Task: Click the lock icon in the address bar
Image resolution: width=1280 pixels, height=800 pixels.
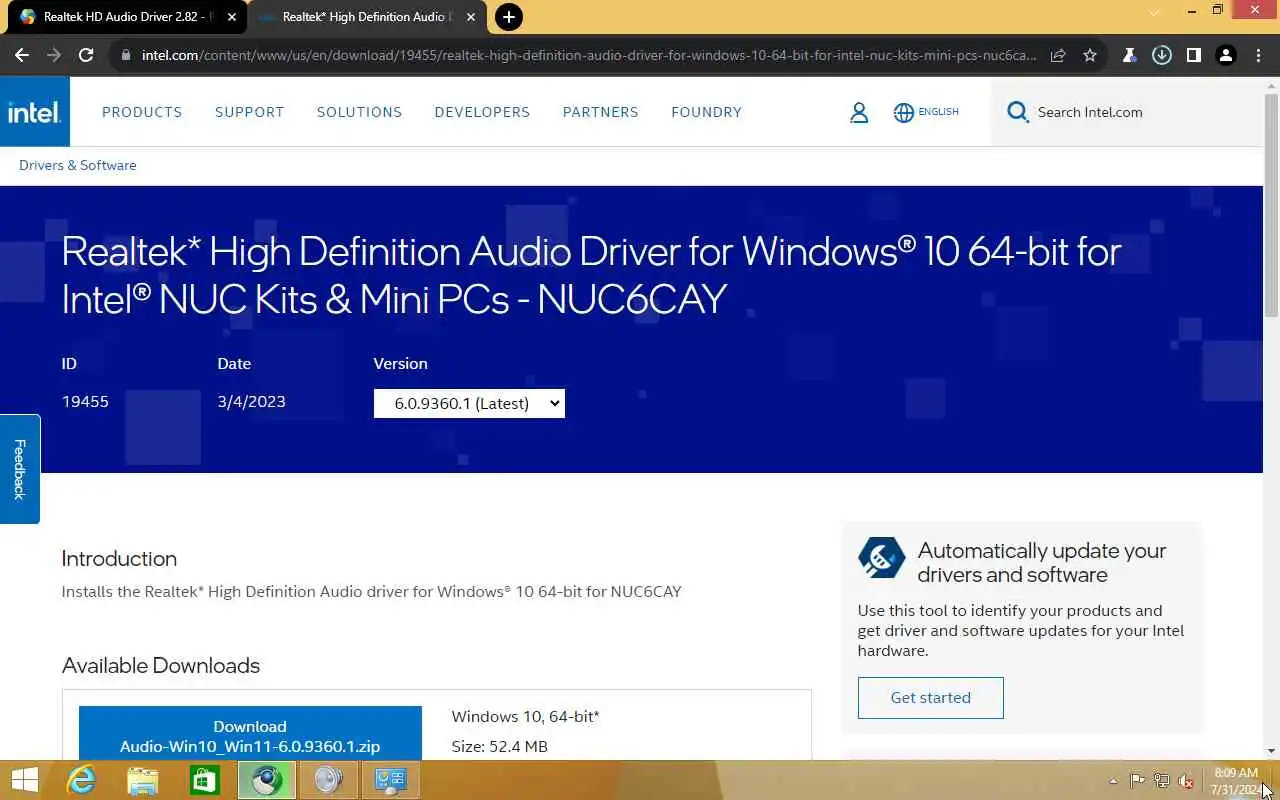Action: (x=125, y=56)
